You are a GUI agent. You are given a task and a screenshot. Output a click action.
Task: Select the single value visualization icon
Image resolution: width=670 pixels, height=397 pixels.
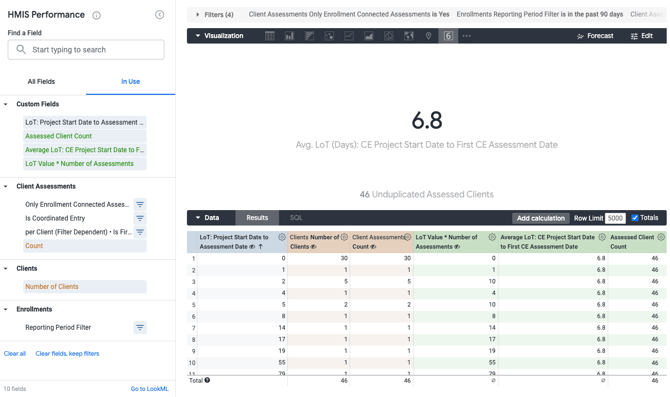[448, 36]
